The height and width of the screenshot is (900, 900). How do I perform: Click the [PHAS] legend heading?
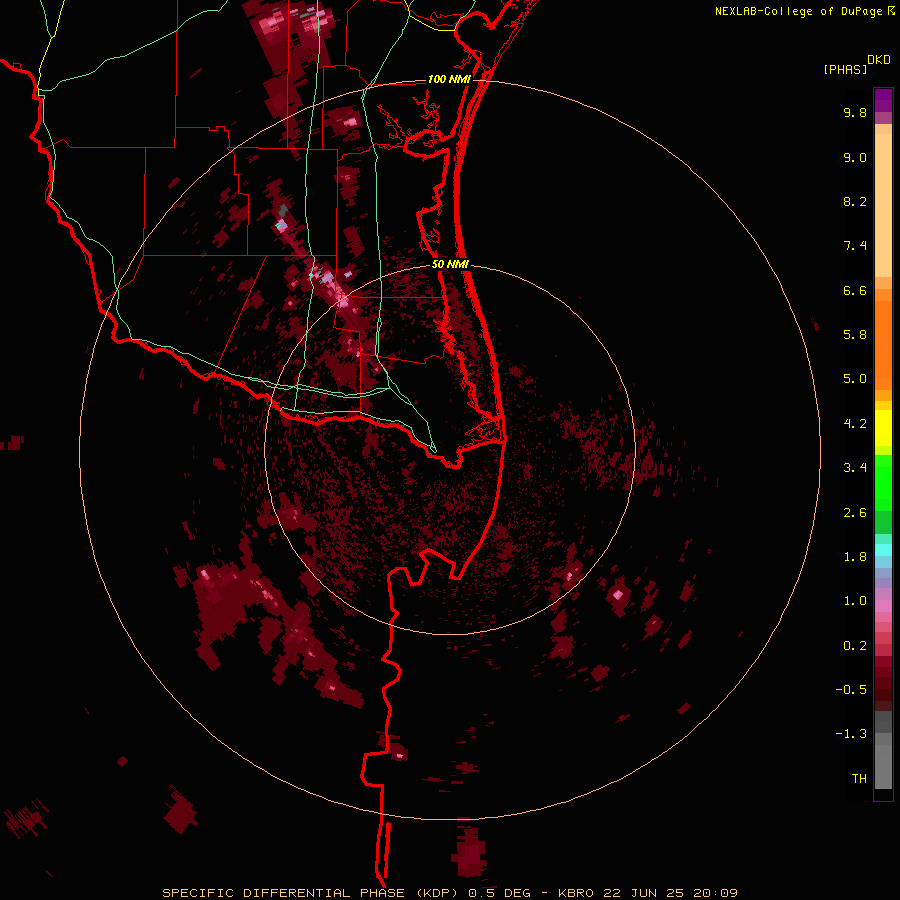[x=845, y=70]
